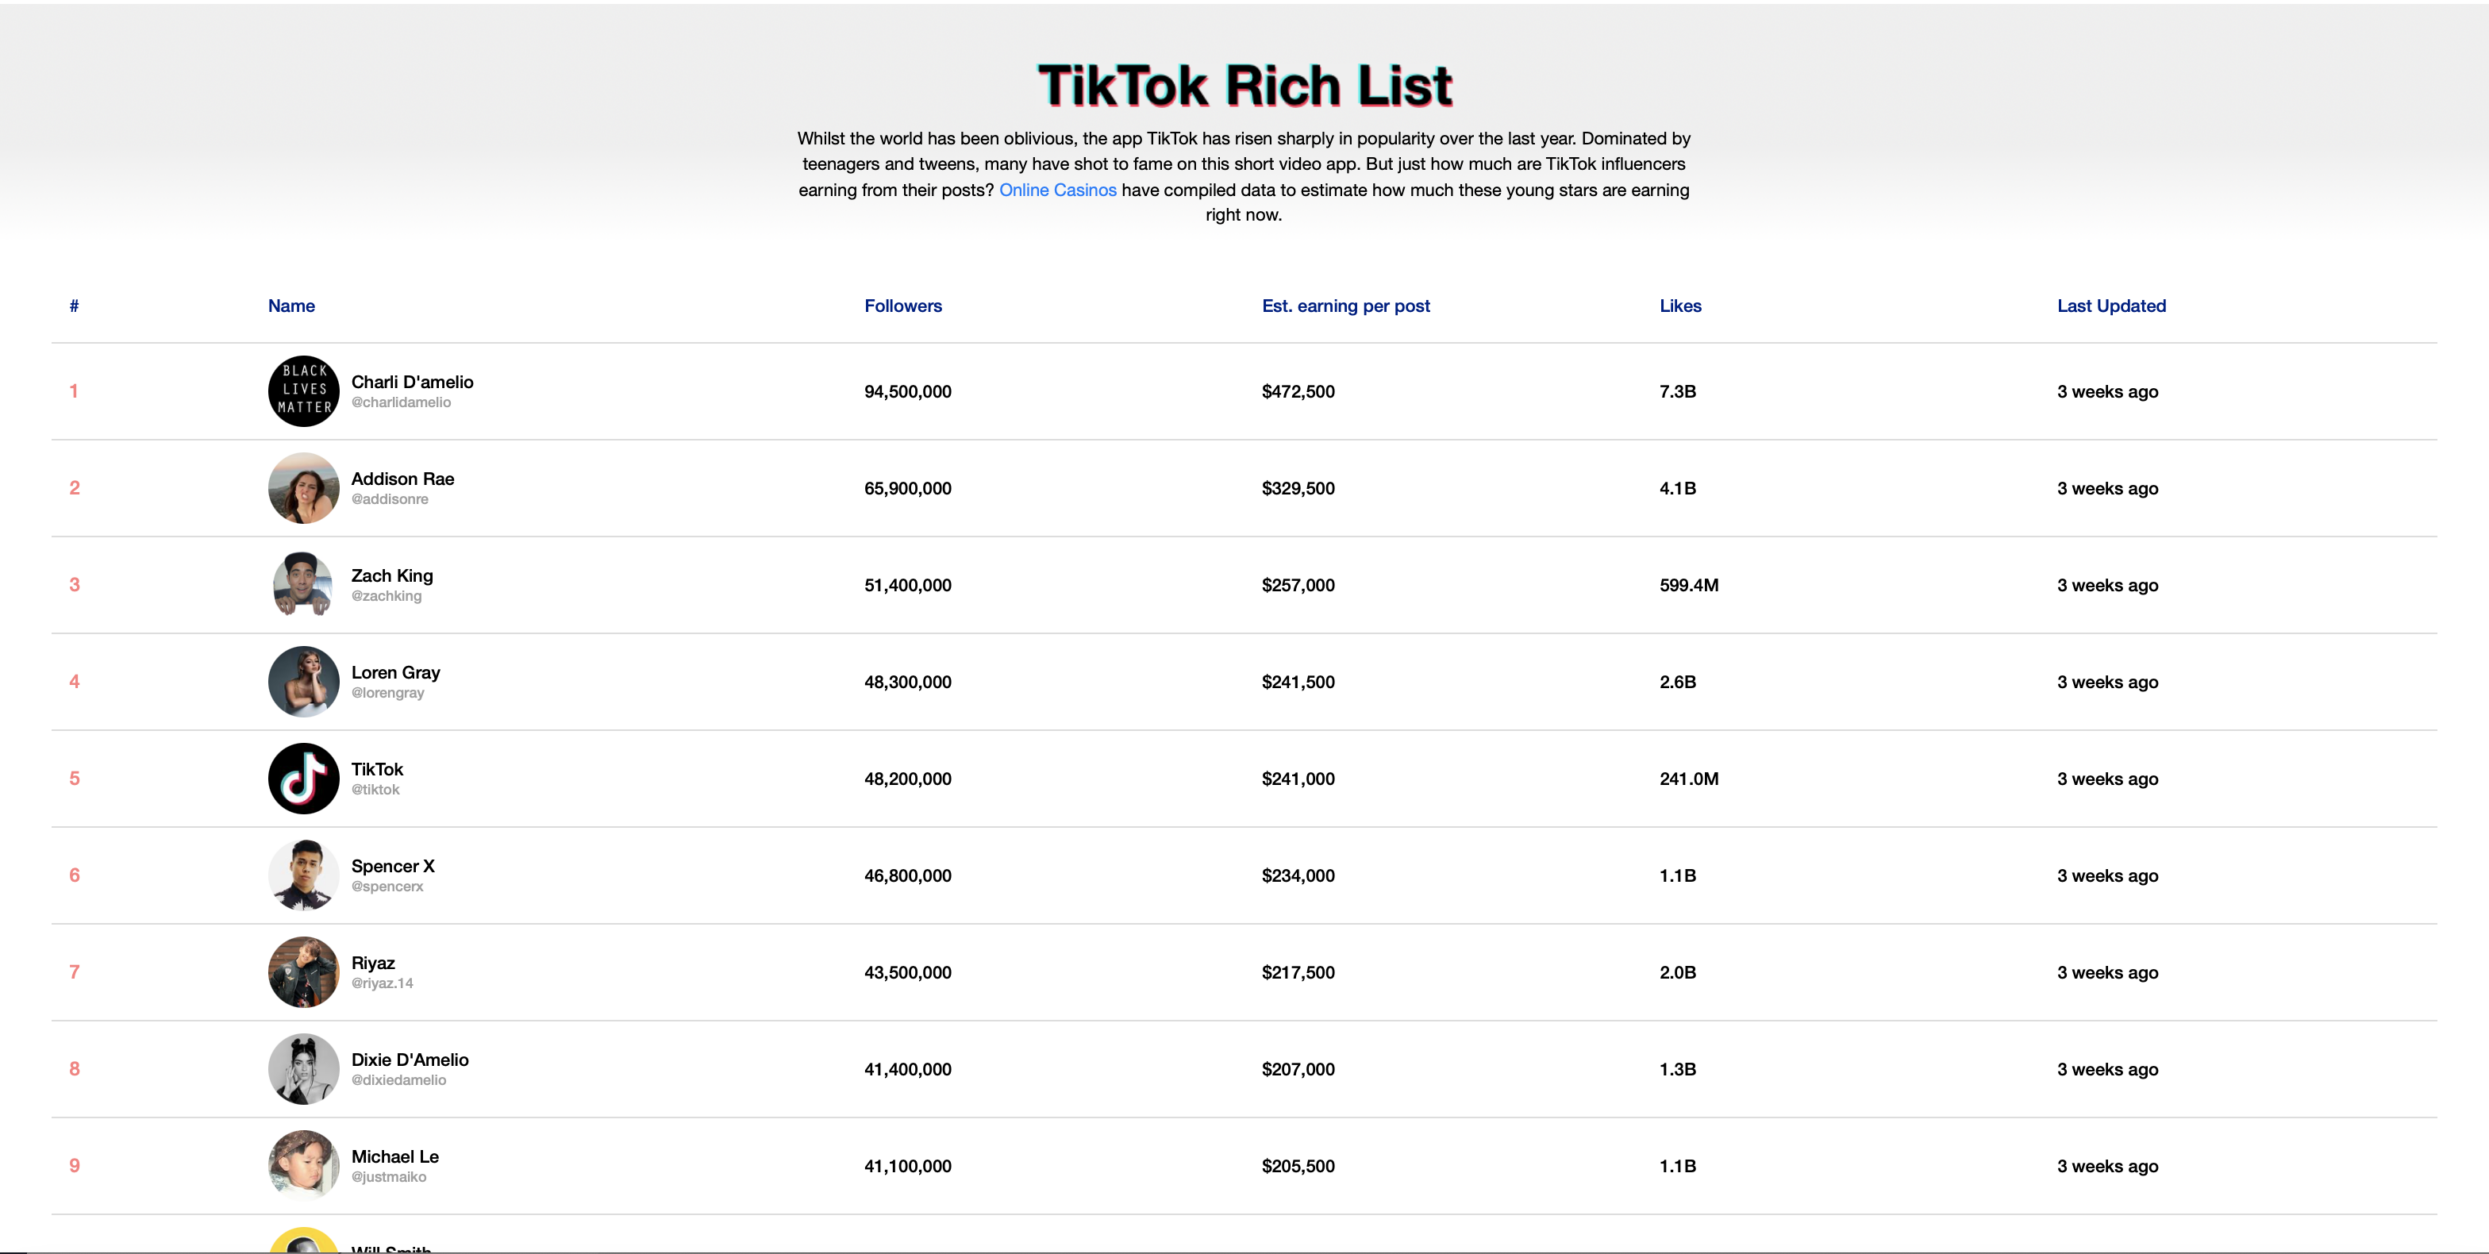Open the Online Casinos link
Image resolution: width=2489 pixels, height=1254 pixels.
(1058, 190)
